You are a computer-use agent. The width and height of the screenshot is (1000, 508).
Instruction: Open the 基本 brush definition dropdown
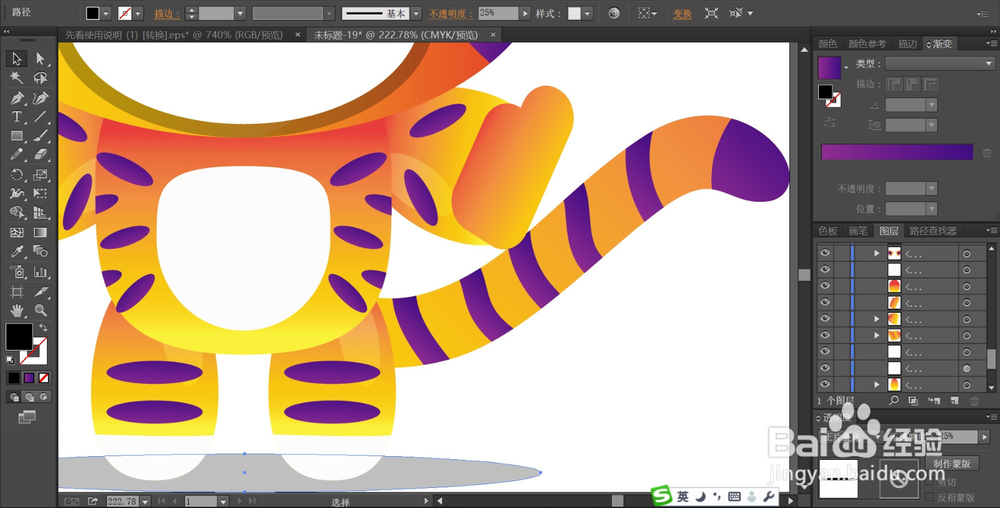tap(416, 13)
